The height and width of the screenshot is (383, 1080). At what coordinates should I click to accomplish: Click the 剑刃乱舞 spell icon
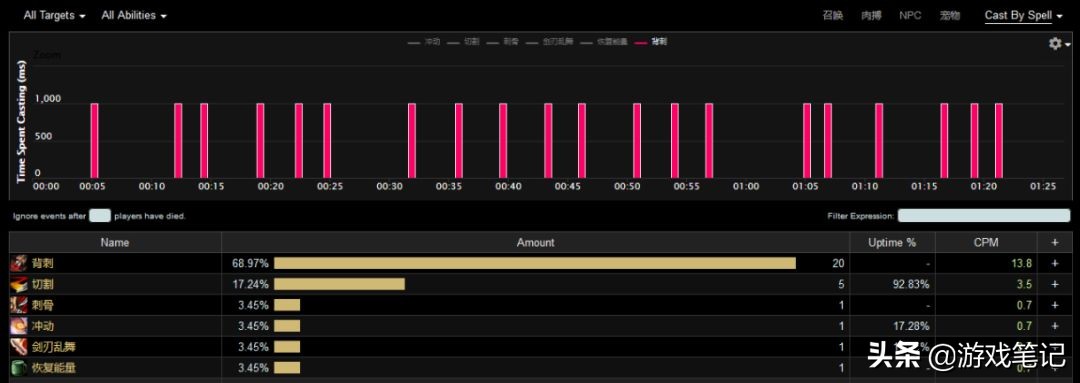click(x=19, y=347)
